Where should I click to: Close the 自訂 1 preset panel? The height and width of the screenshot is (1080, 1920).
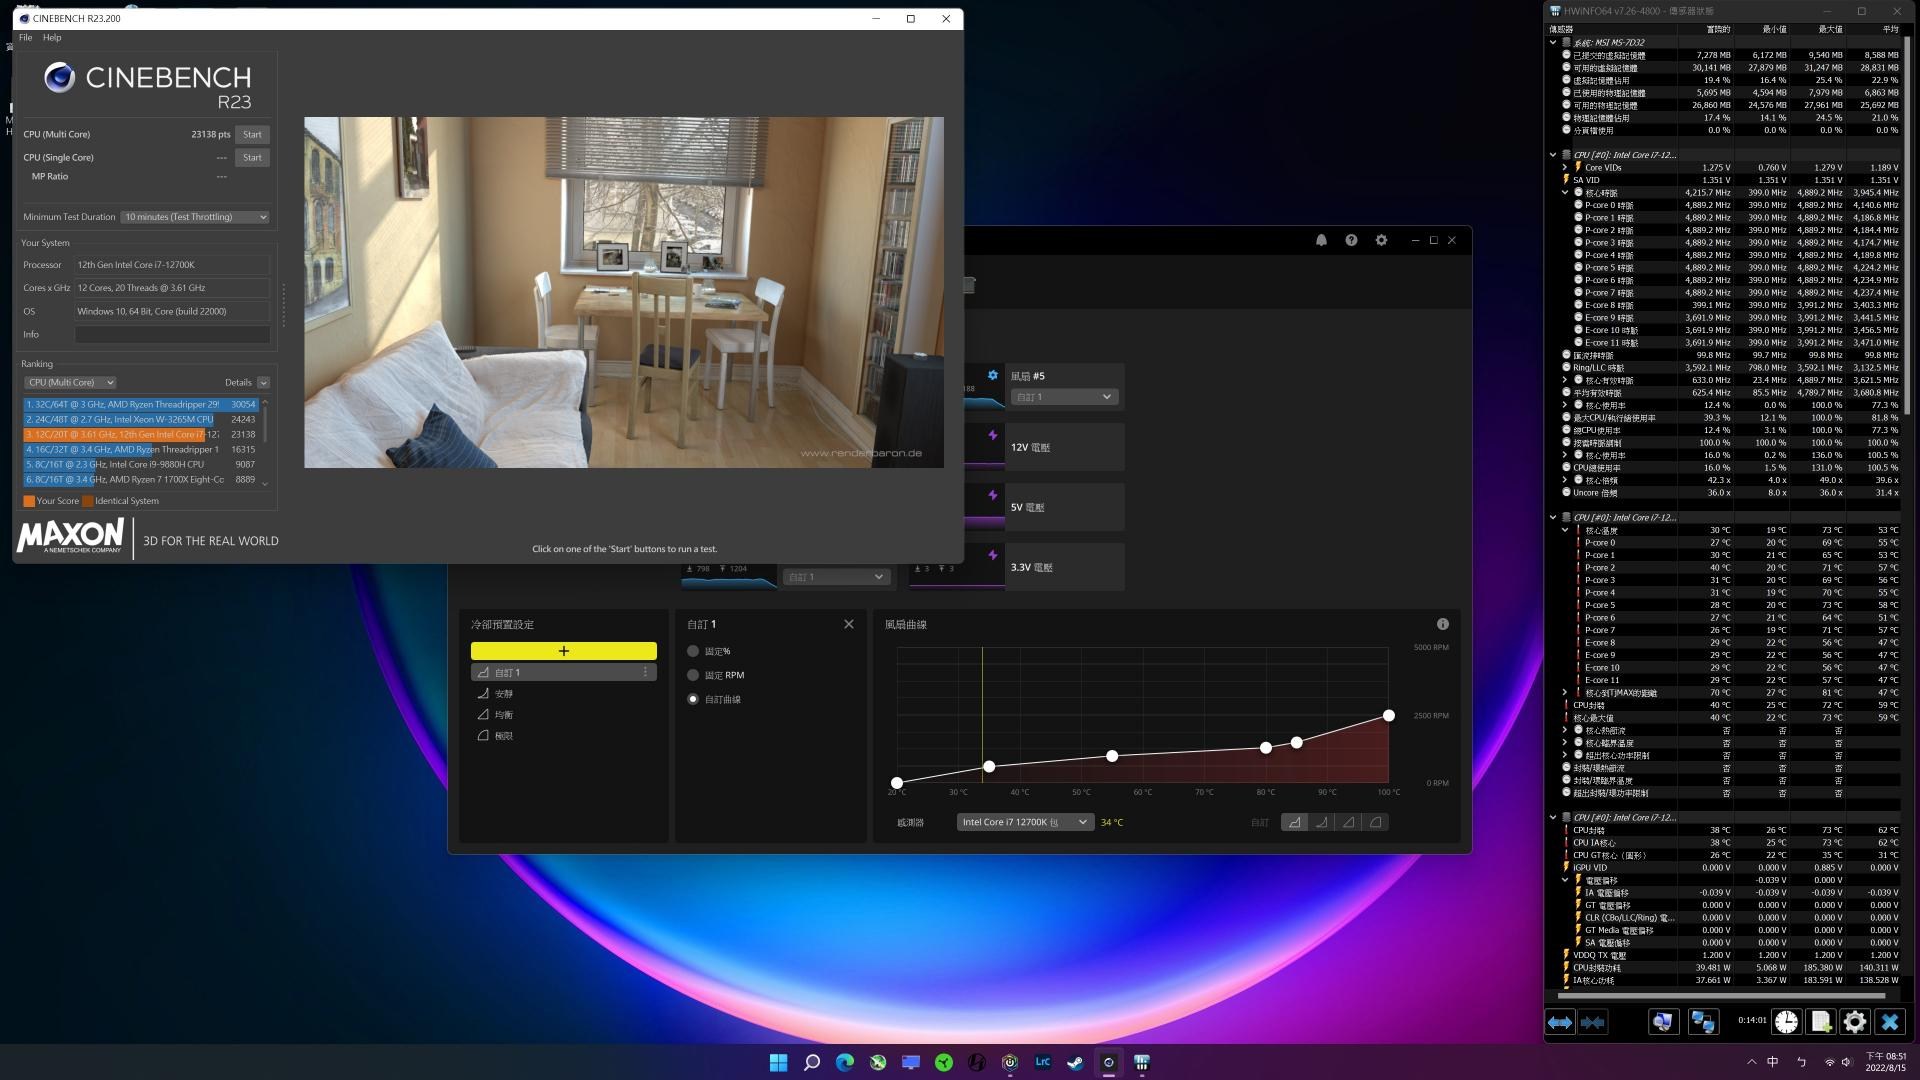(849, 624)
